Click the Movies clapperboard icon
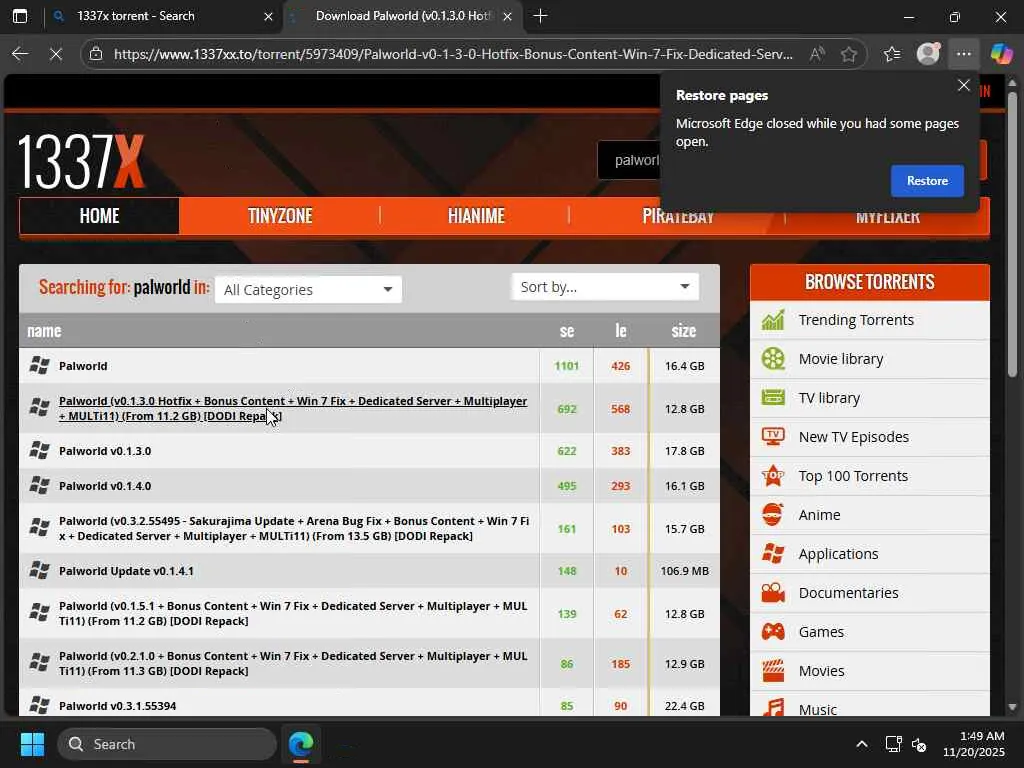The image size is (1024, 768). coord(773,671)
